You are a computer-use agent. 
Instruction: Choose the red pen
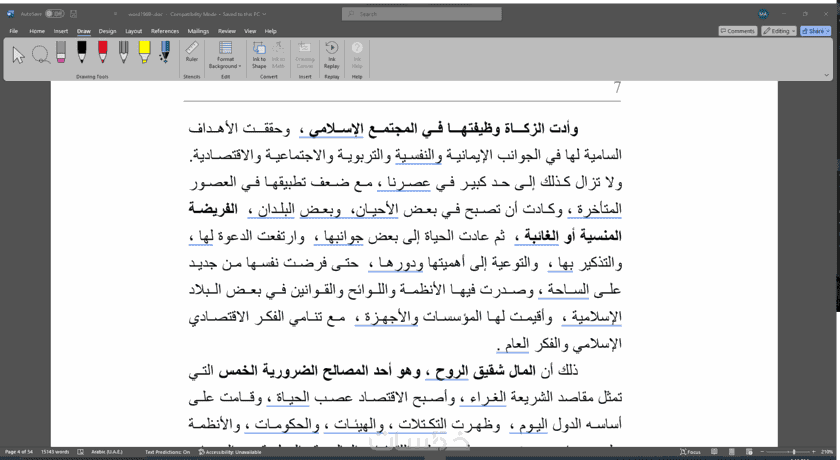click(102, 52)
